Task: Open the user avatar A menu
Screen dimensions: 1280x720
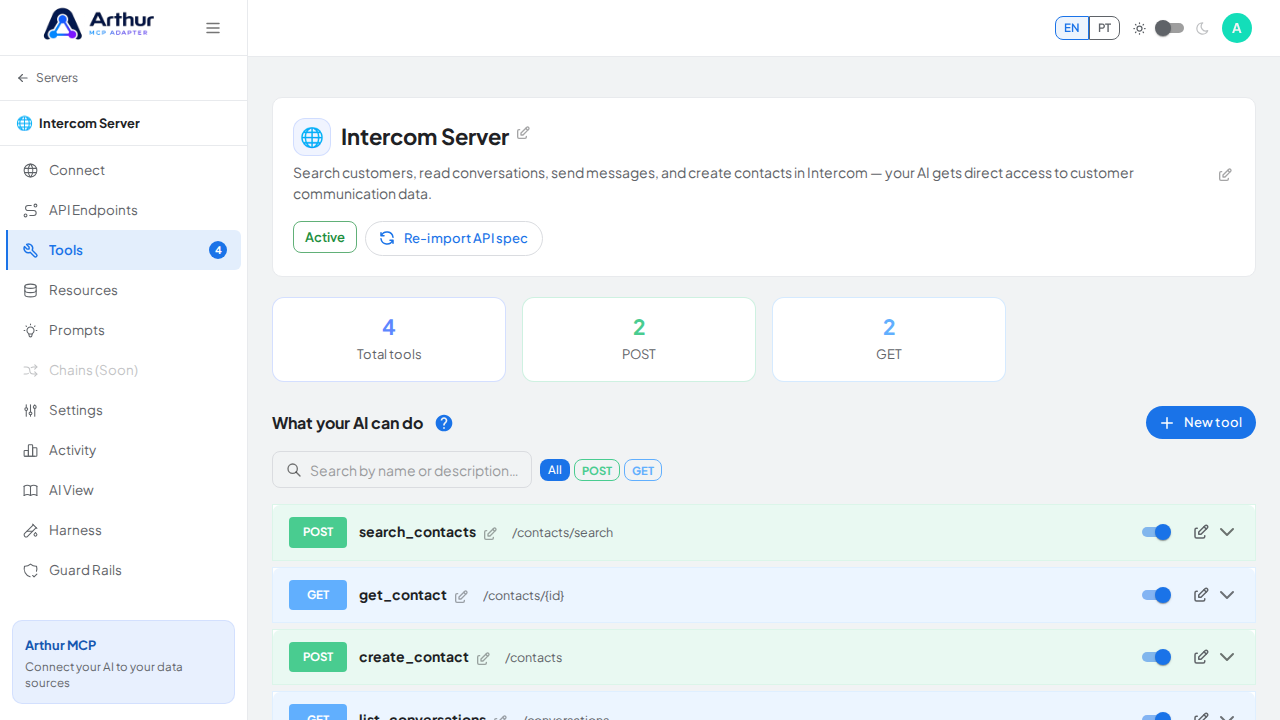Action: click(1237, 28)
